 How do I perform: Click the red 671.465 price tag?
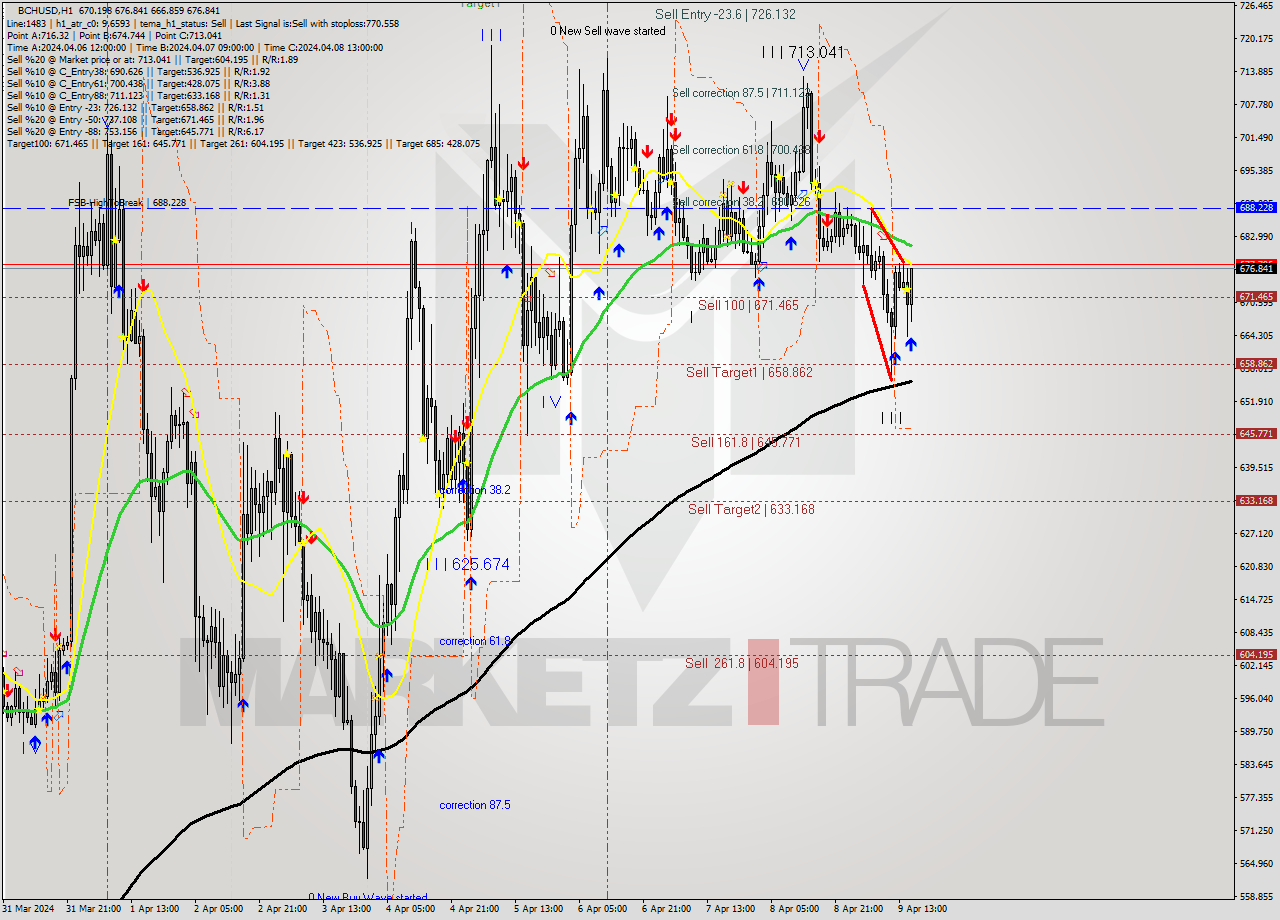click(1256, 297)
